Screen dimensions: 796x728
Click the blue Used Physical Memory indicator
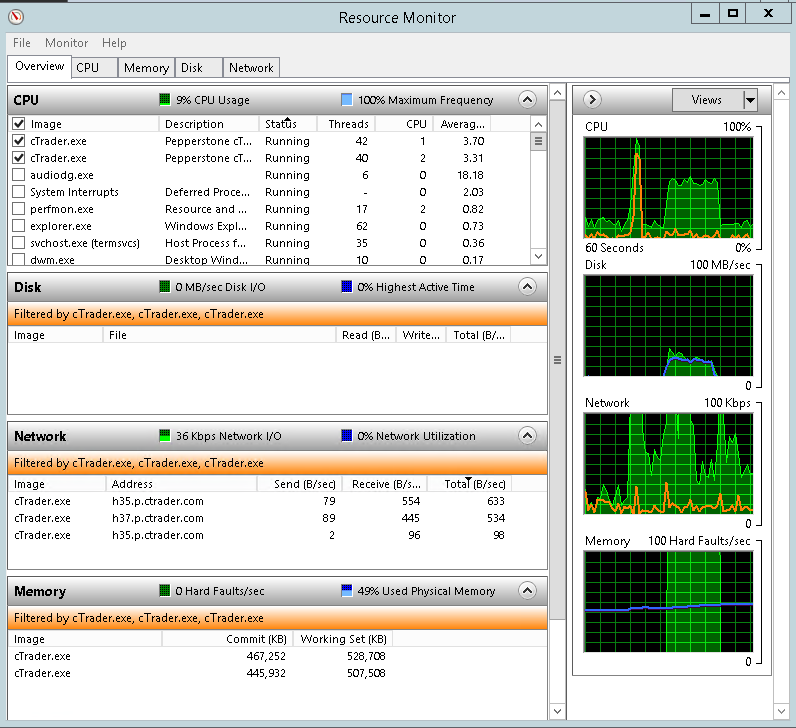[347, 590]
